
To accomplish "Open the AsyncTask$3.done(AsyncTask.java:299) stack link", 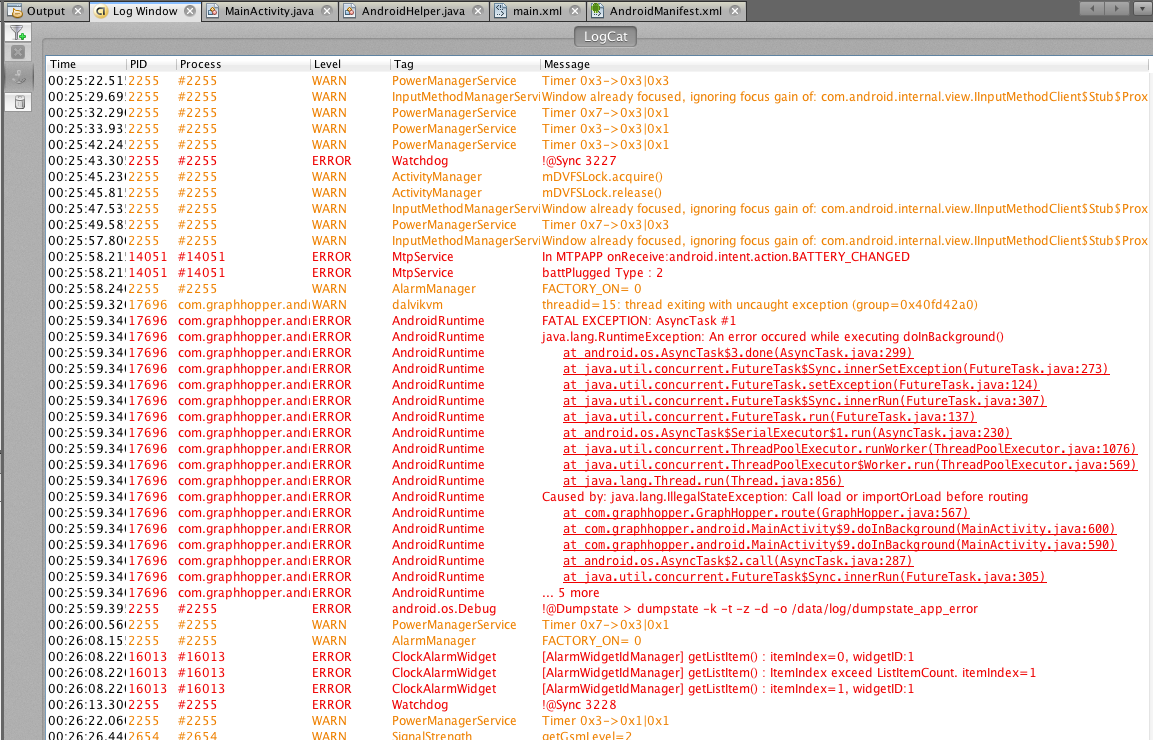I will click(738, 353).
